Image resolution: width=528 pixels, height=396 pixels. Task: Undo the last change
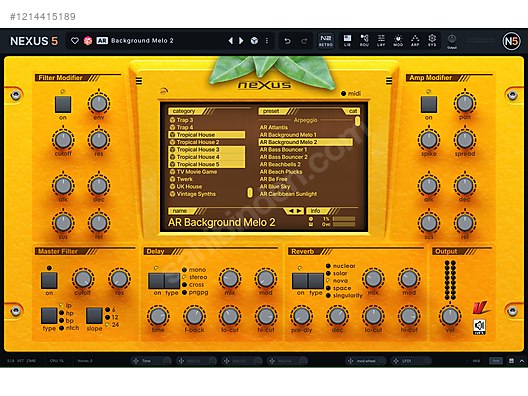click(x=287, y=41)
